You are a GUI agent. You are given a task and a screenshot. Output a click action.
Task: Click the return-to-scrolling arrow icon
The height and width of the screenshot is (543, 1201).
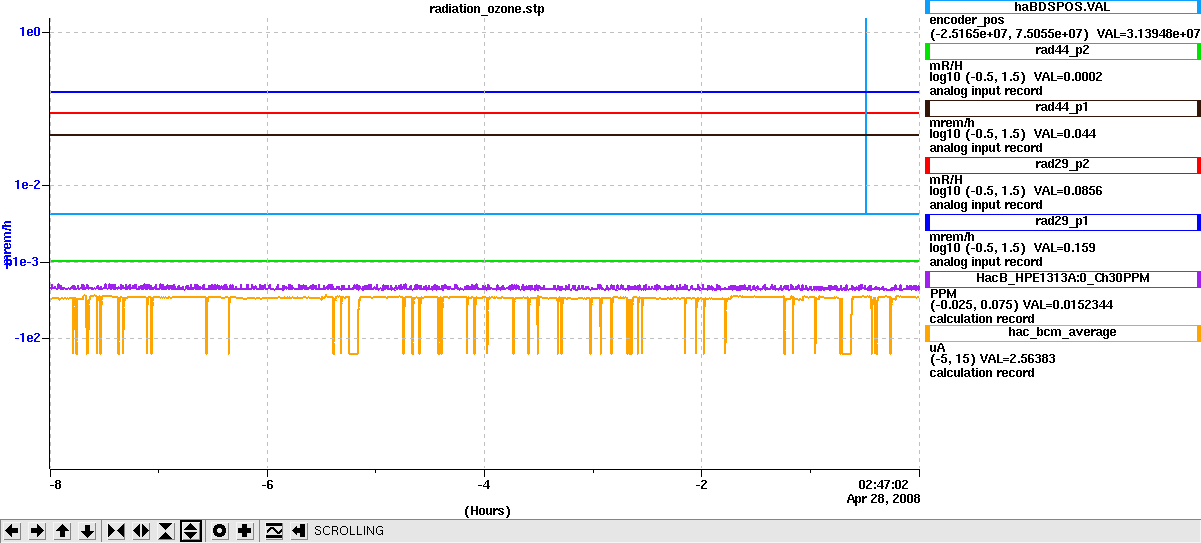298,531
